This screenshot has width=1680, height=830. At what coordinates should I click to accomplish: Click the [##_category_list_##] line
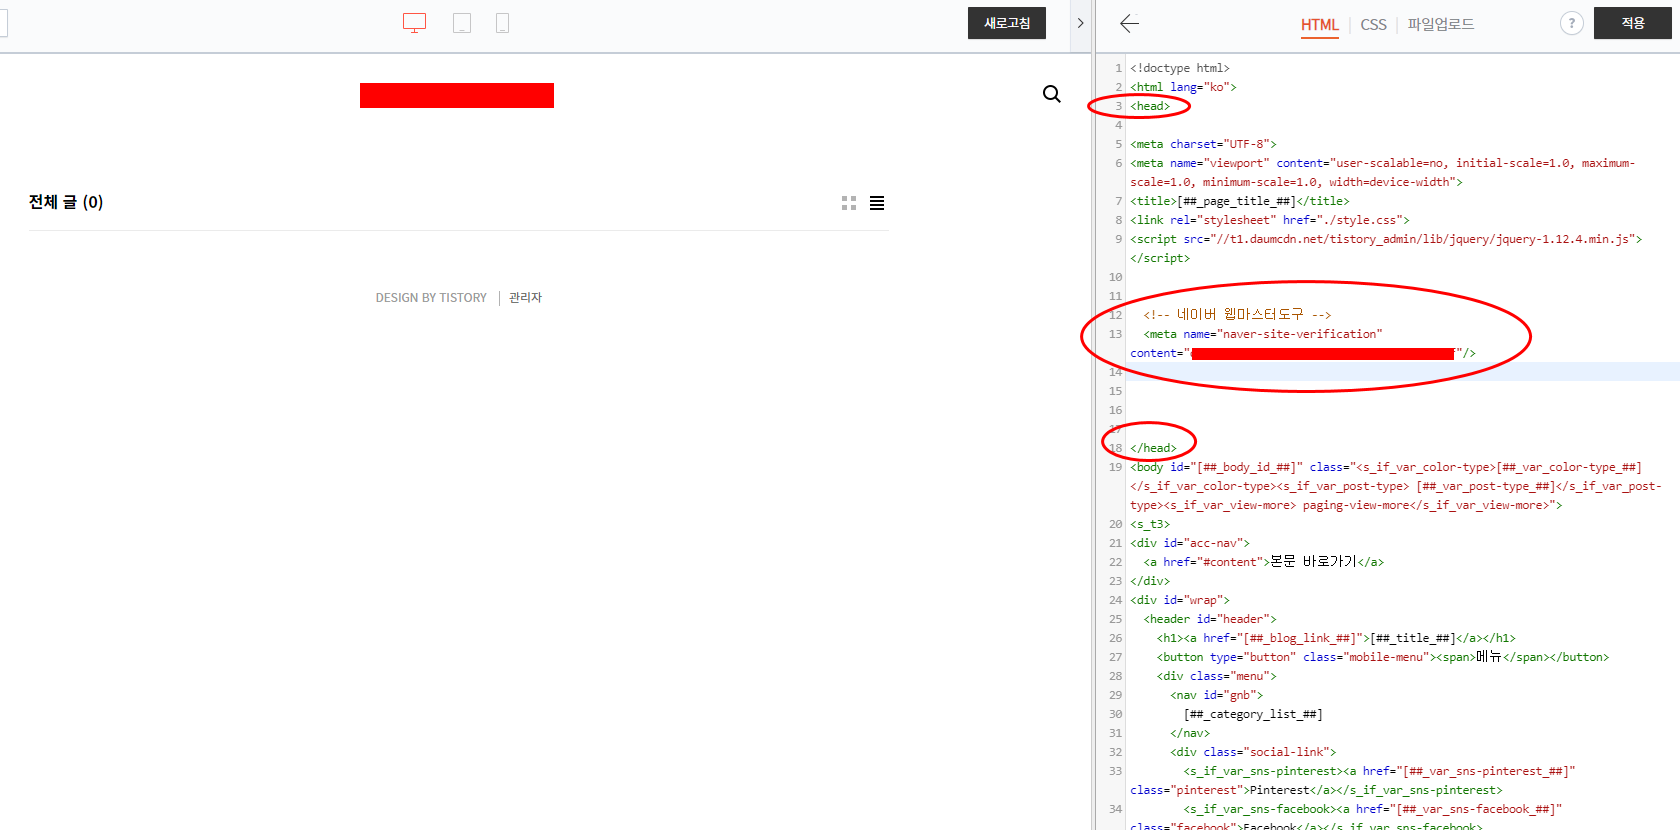pos(1253,714)
